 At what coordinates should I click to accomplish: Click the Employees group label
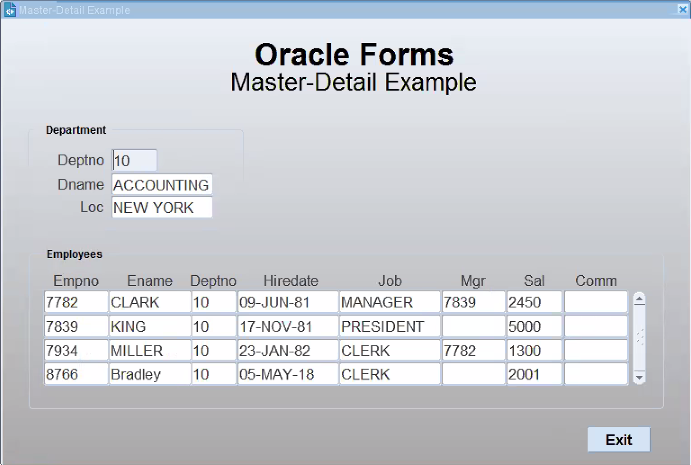(x=74, y=254)
